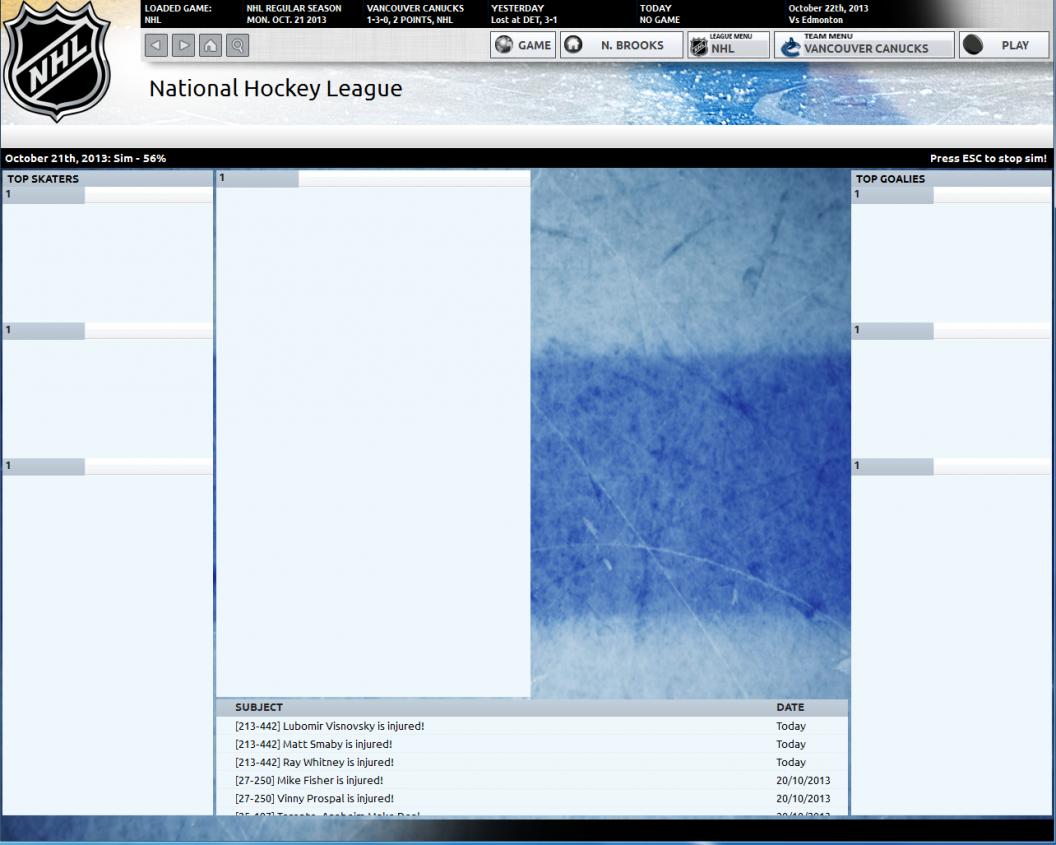Screen dimensions: 1056x845
Task: Open the N. BROOKS manager menu
Action: (x=622, y=45)
